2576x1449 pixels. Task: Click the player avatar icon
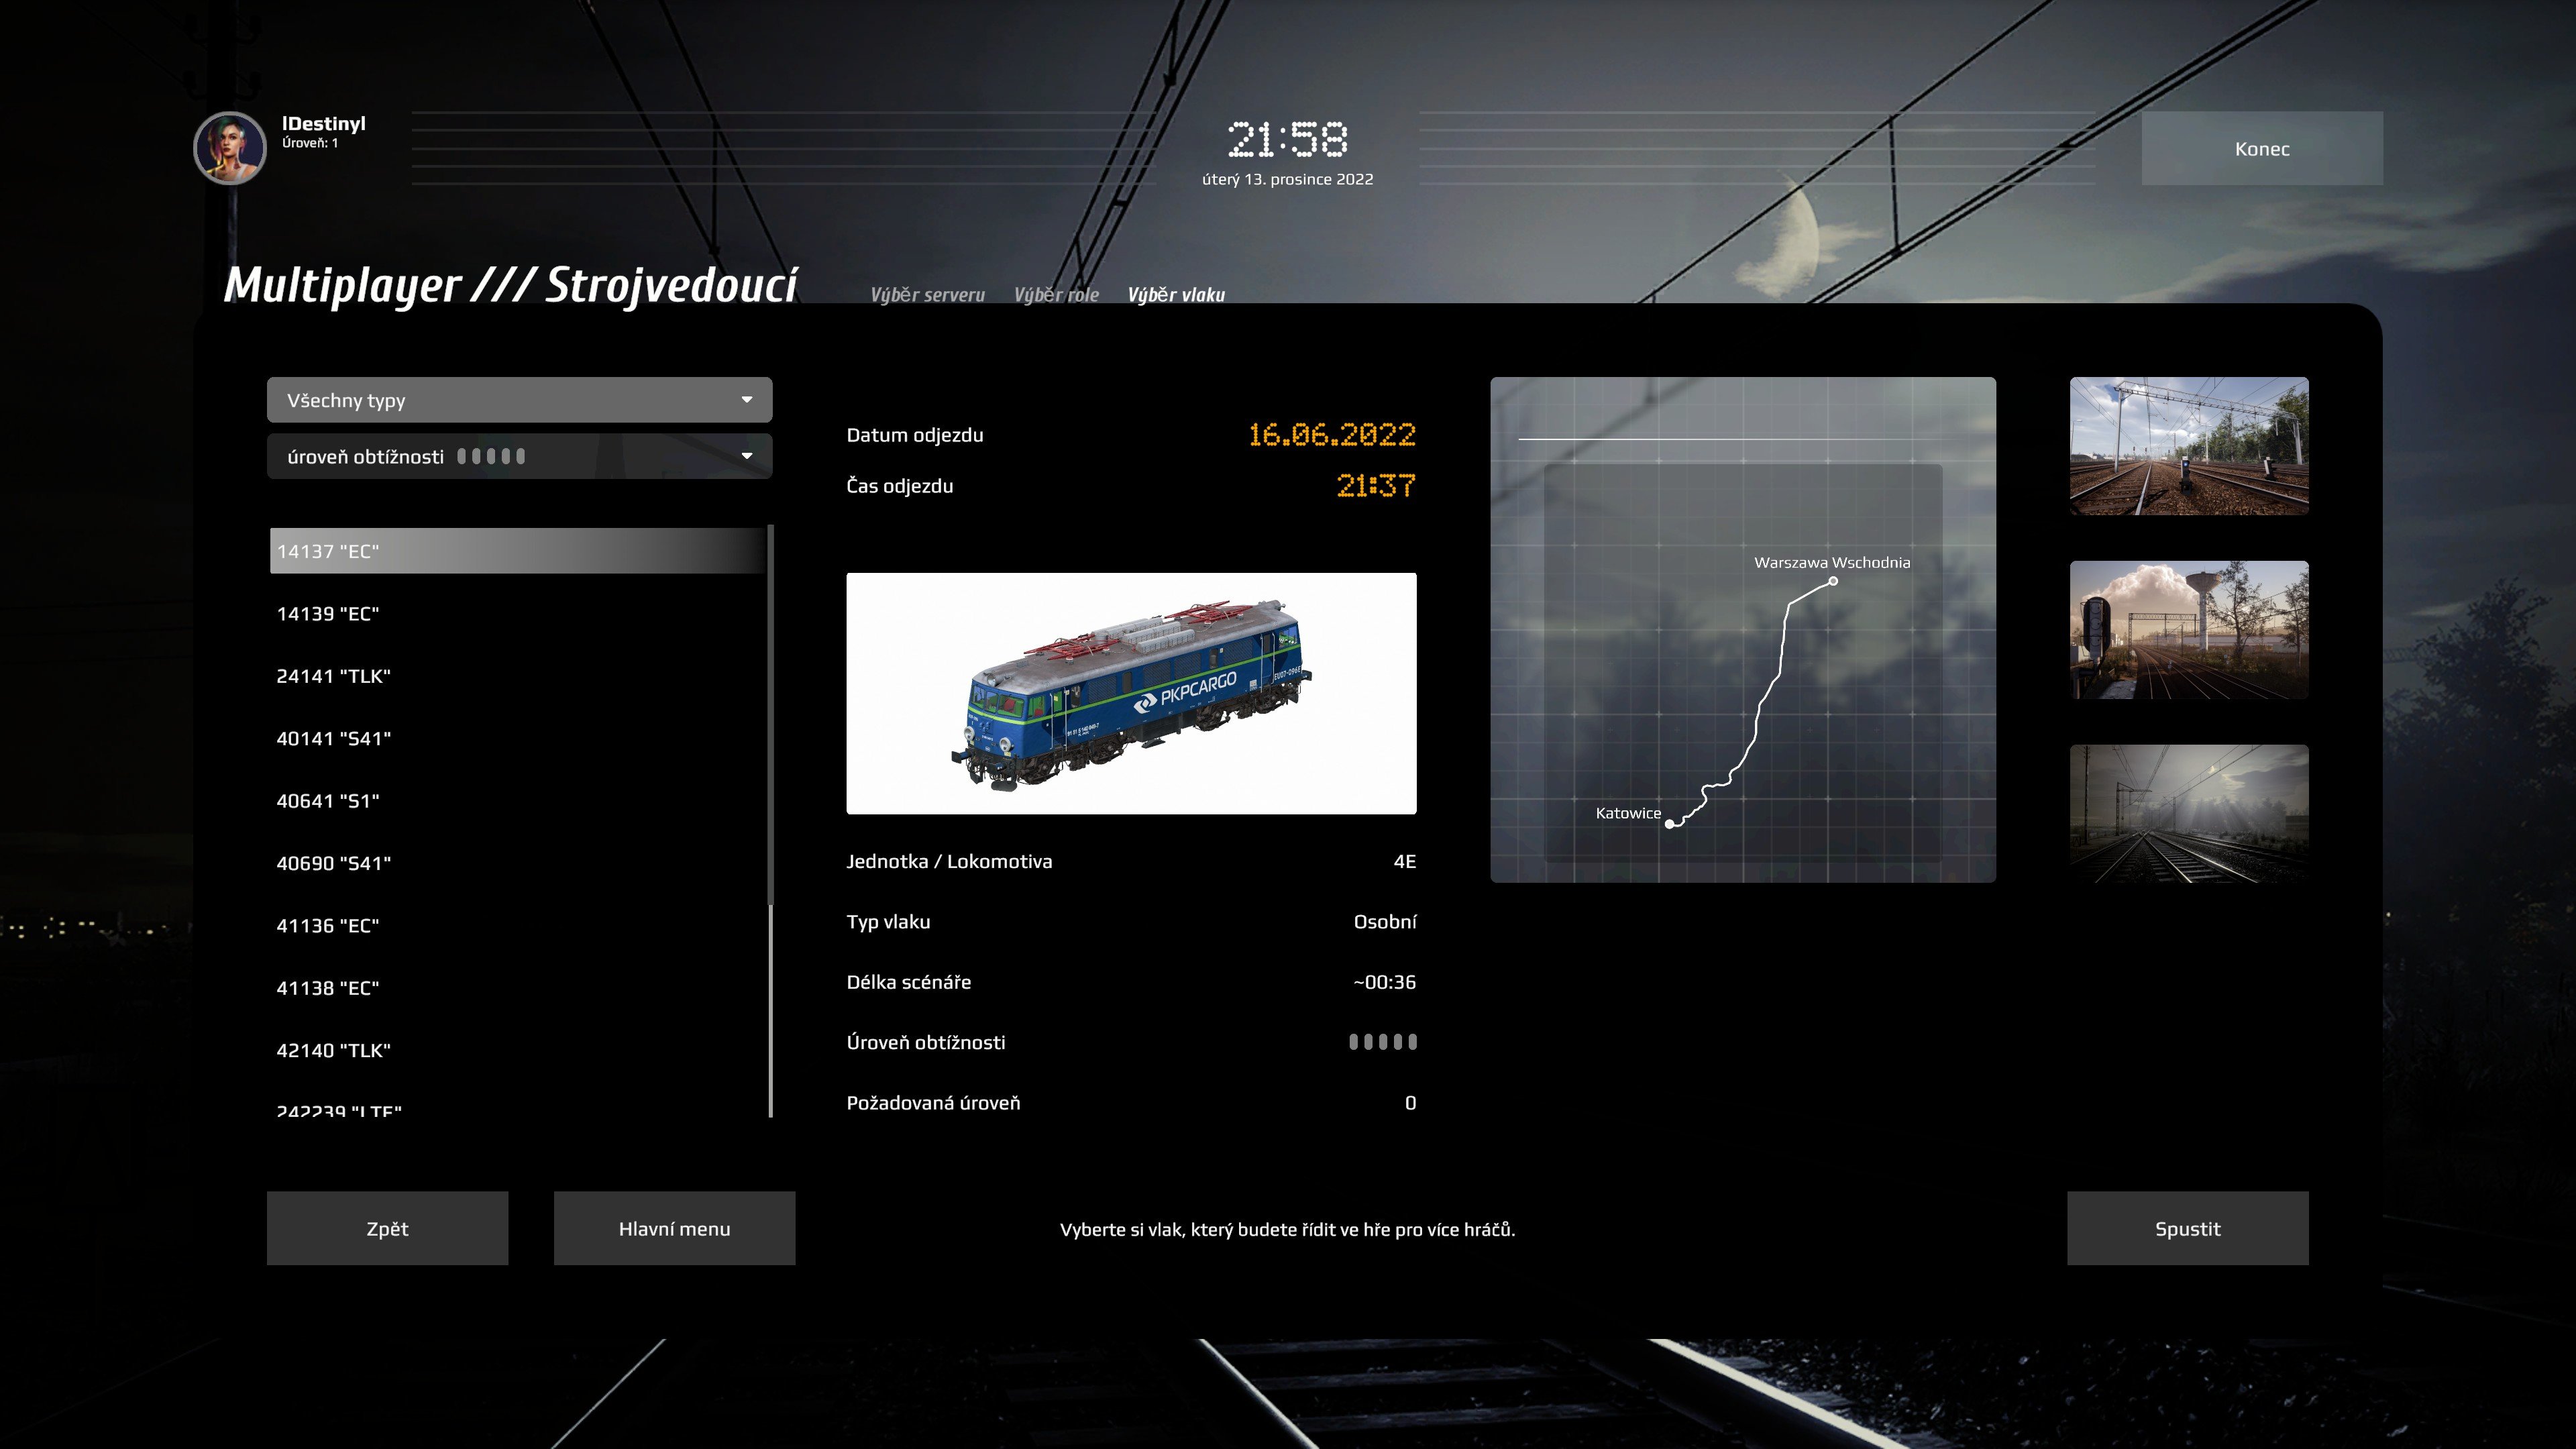click(x=229, y=148)
